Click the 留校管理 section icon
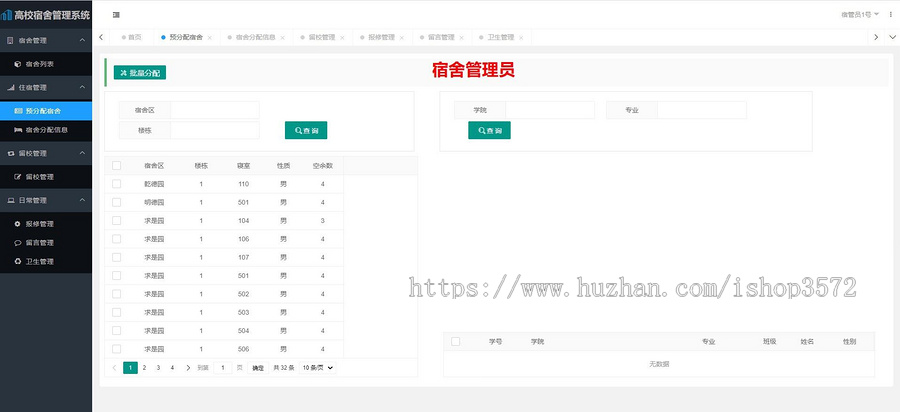This screenshot has height=412, width=900. [10, 154]
